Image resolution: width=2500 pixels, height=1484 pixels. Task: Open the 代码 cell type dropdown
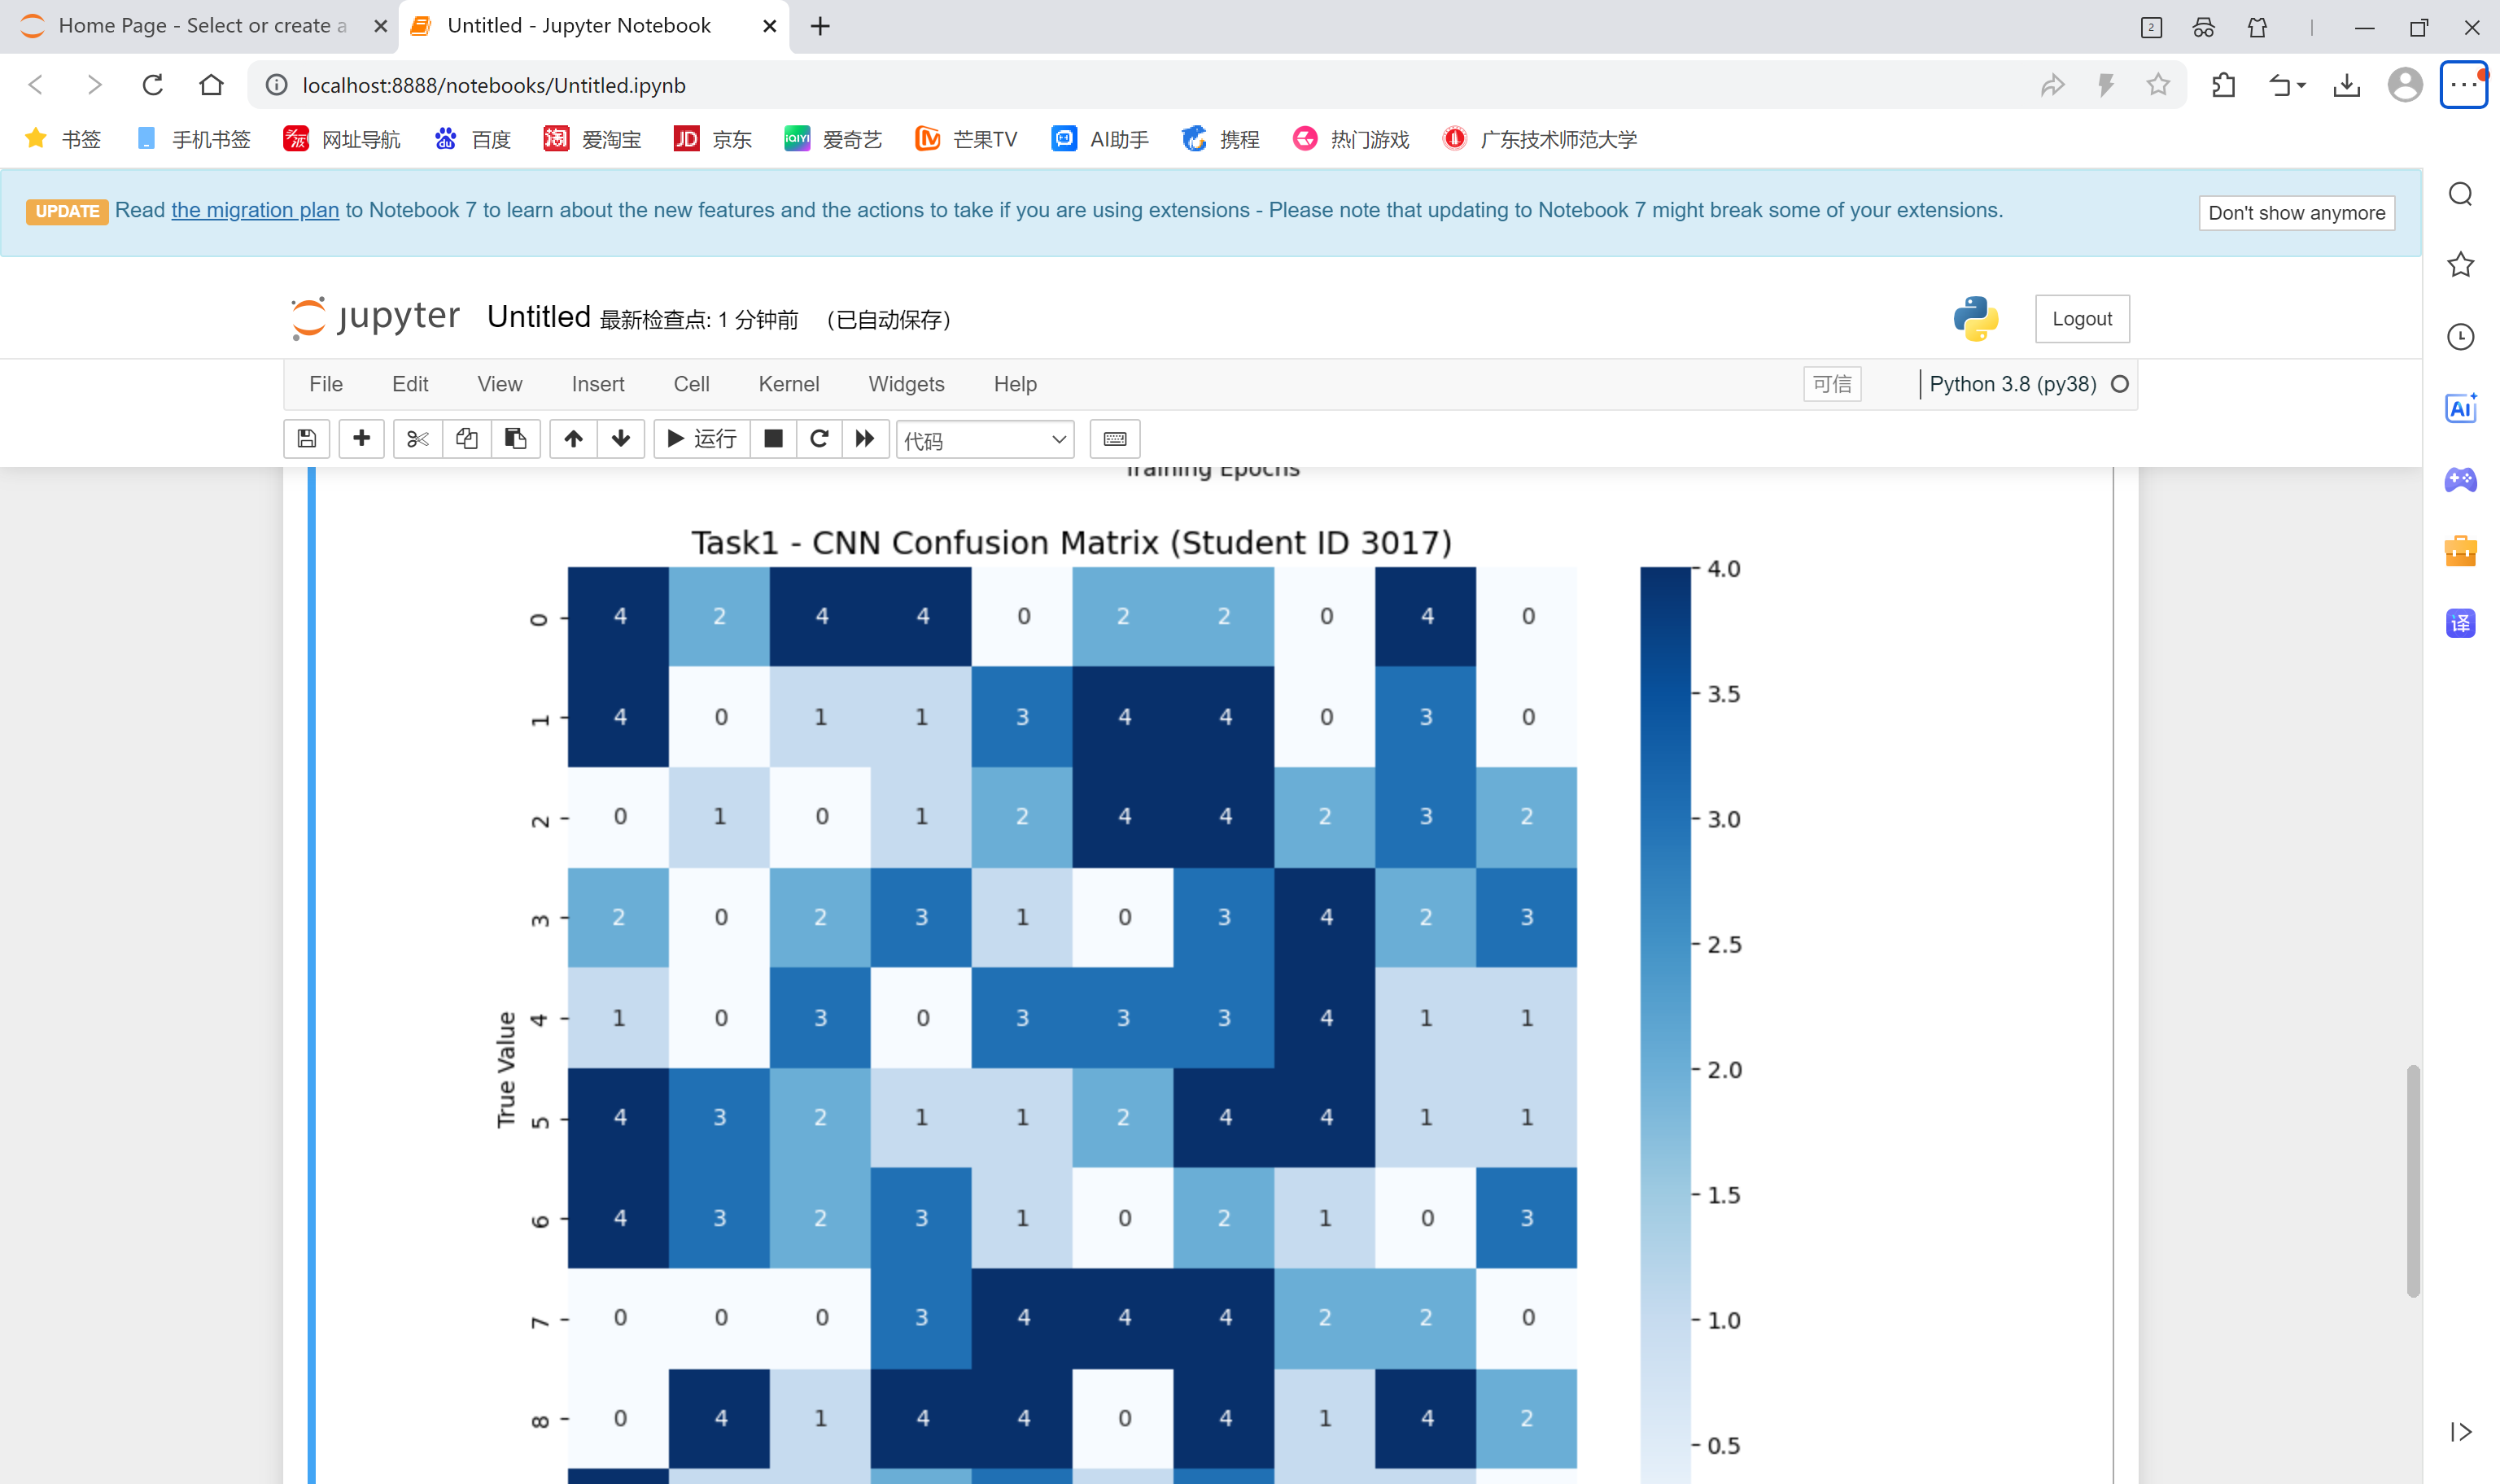pyautogui.click(x=984, y=440)
